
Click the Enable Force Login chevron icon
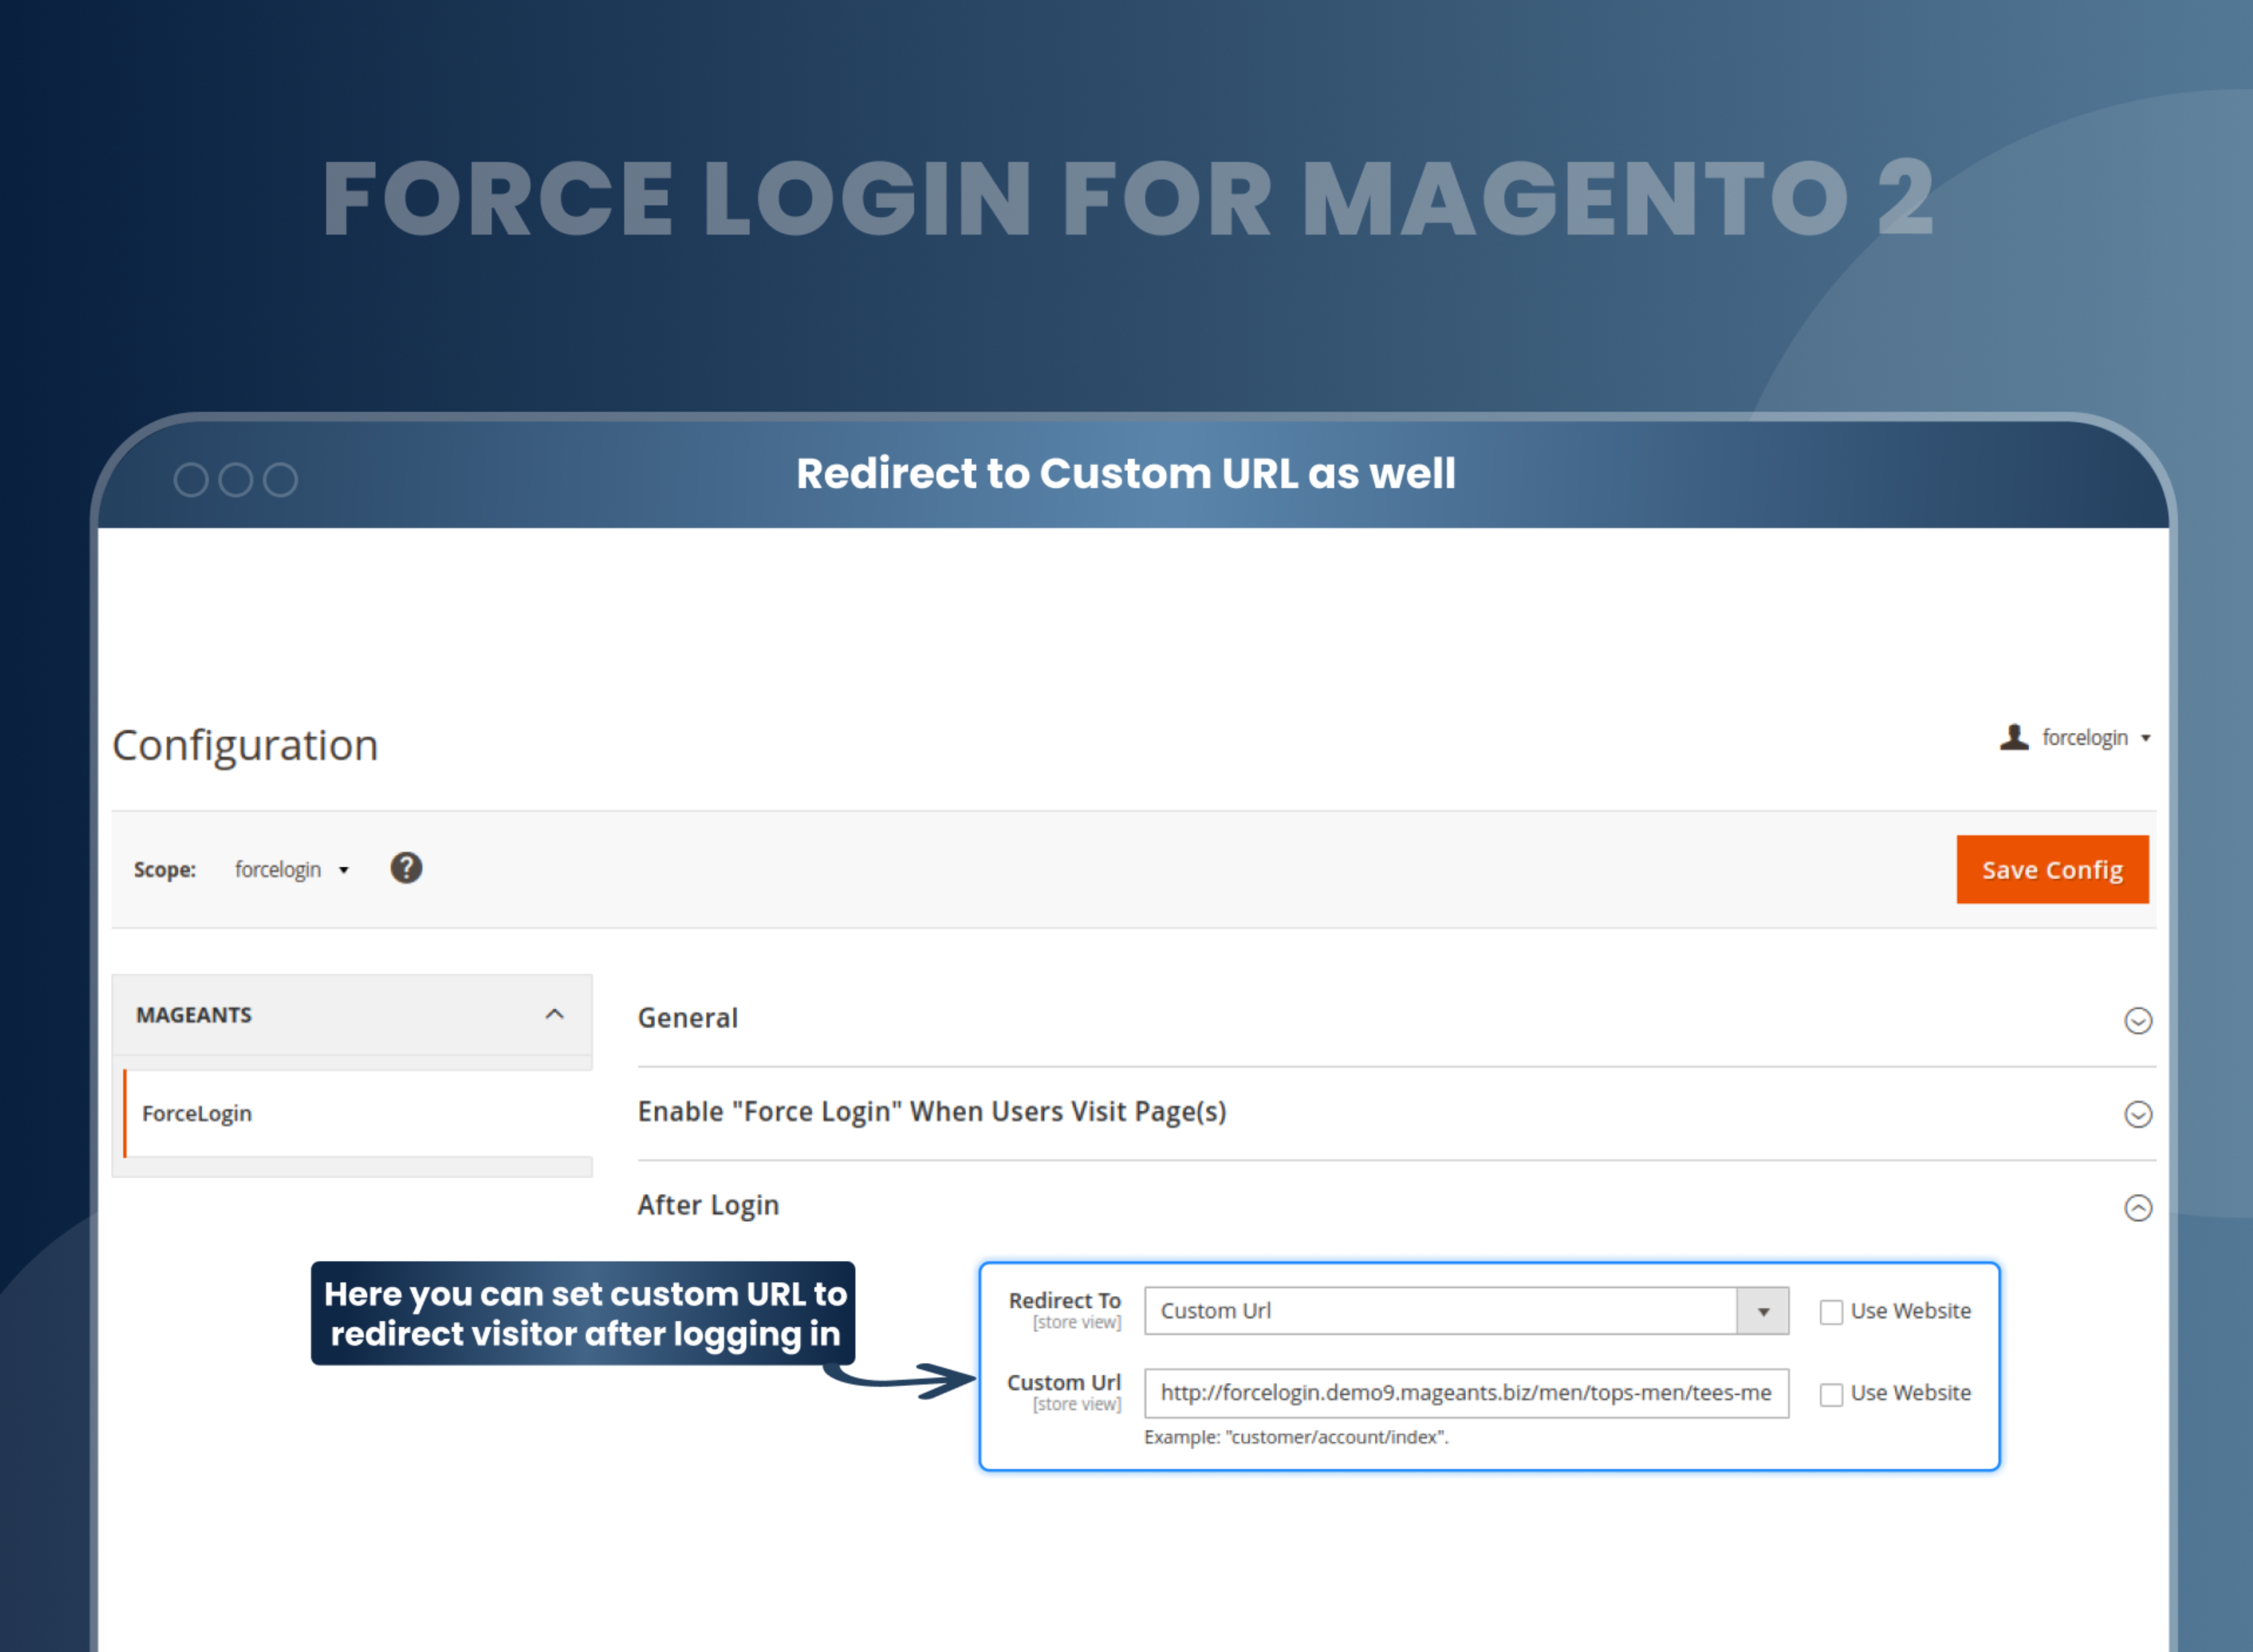click(2138, 1114)
